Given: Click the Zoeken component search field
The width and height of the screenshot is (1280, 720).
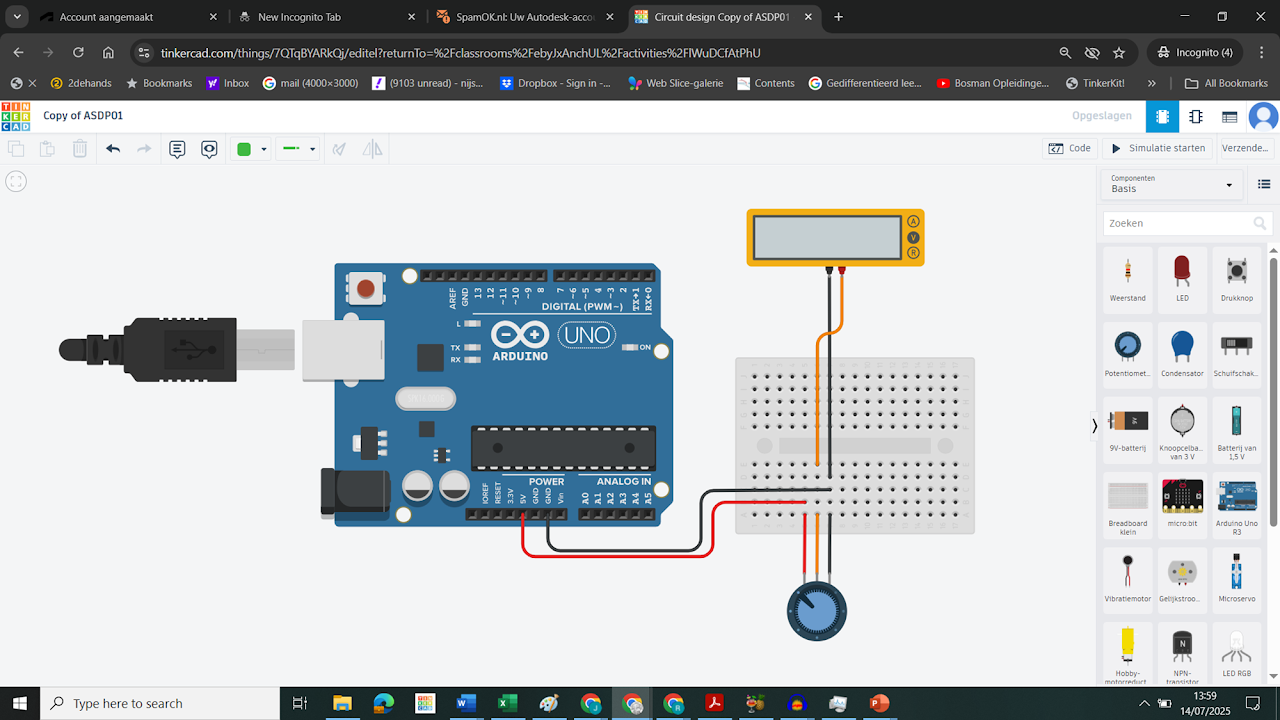Looking at the screenshot, I should pos(1187,223).
